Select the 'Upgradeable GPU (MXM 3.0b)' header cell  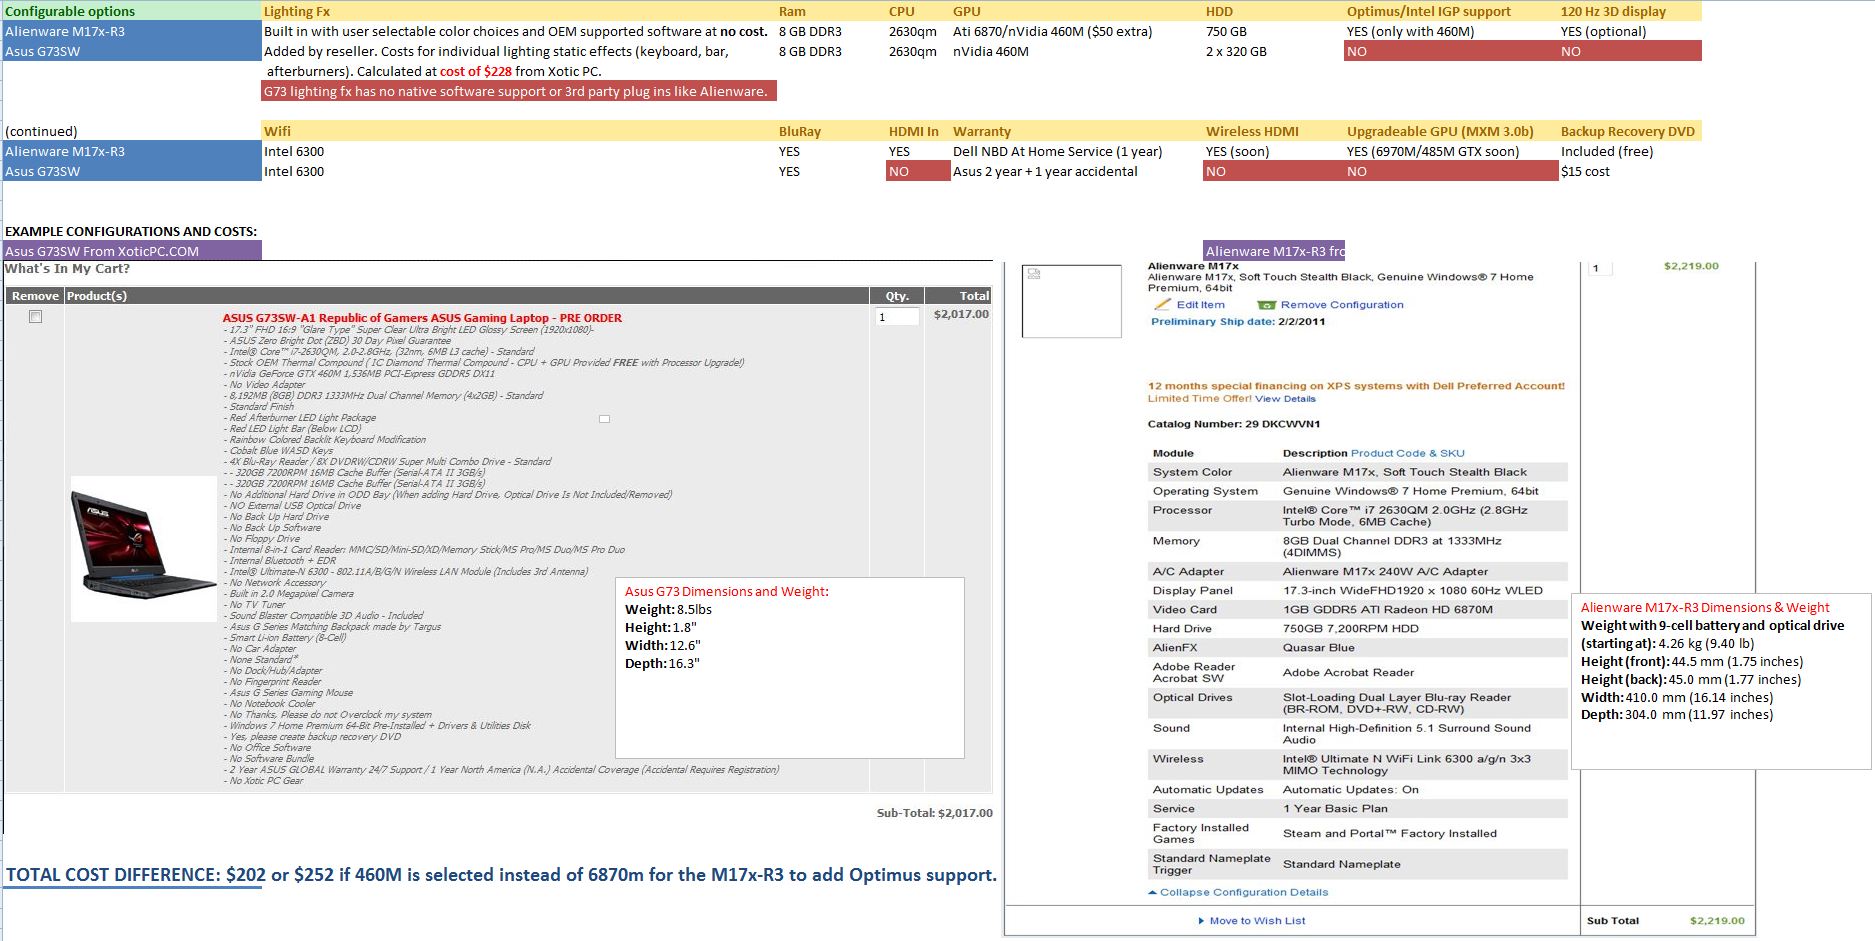tap(1451, 131)
